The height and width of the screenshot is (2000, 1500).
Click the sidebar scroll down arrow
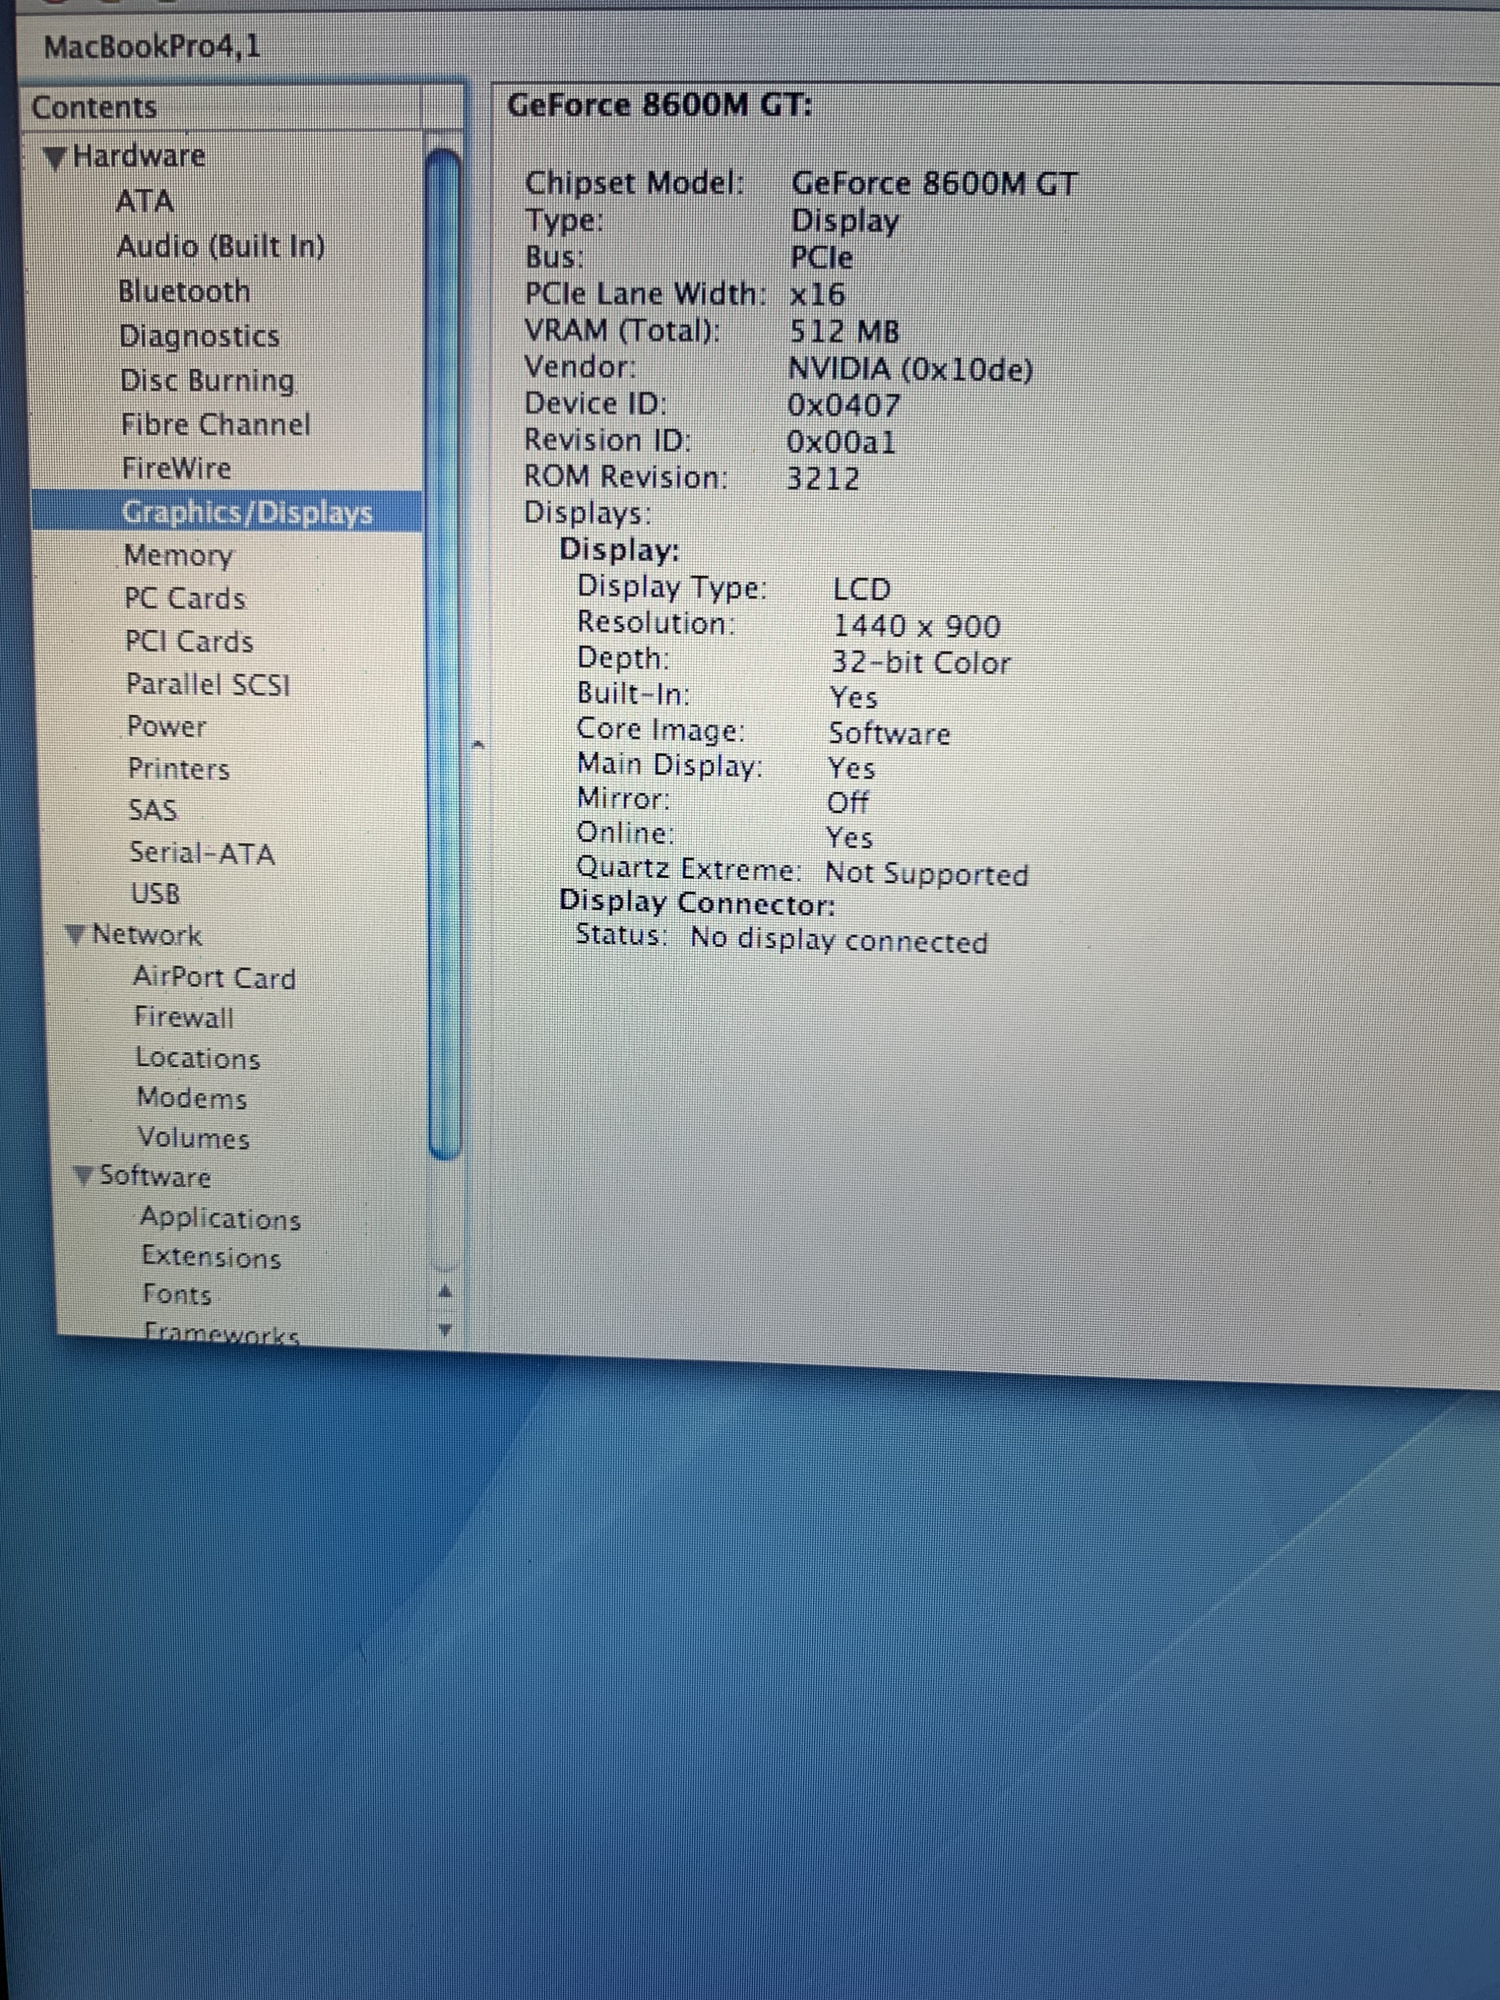point(446,1330)
